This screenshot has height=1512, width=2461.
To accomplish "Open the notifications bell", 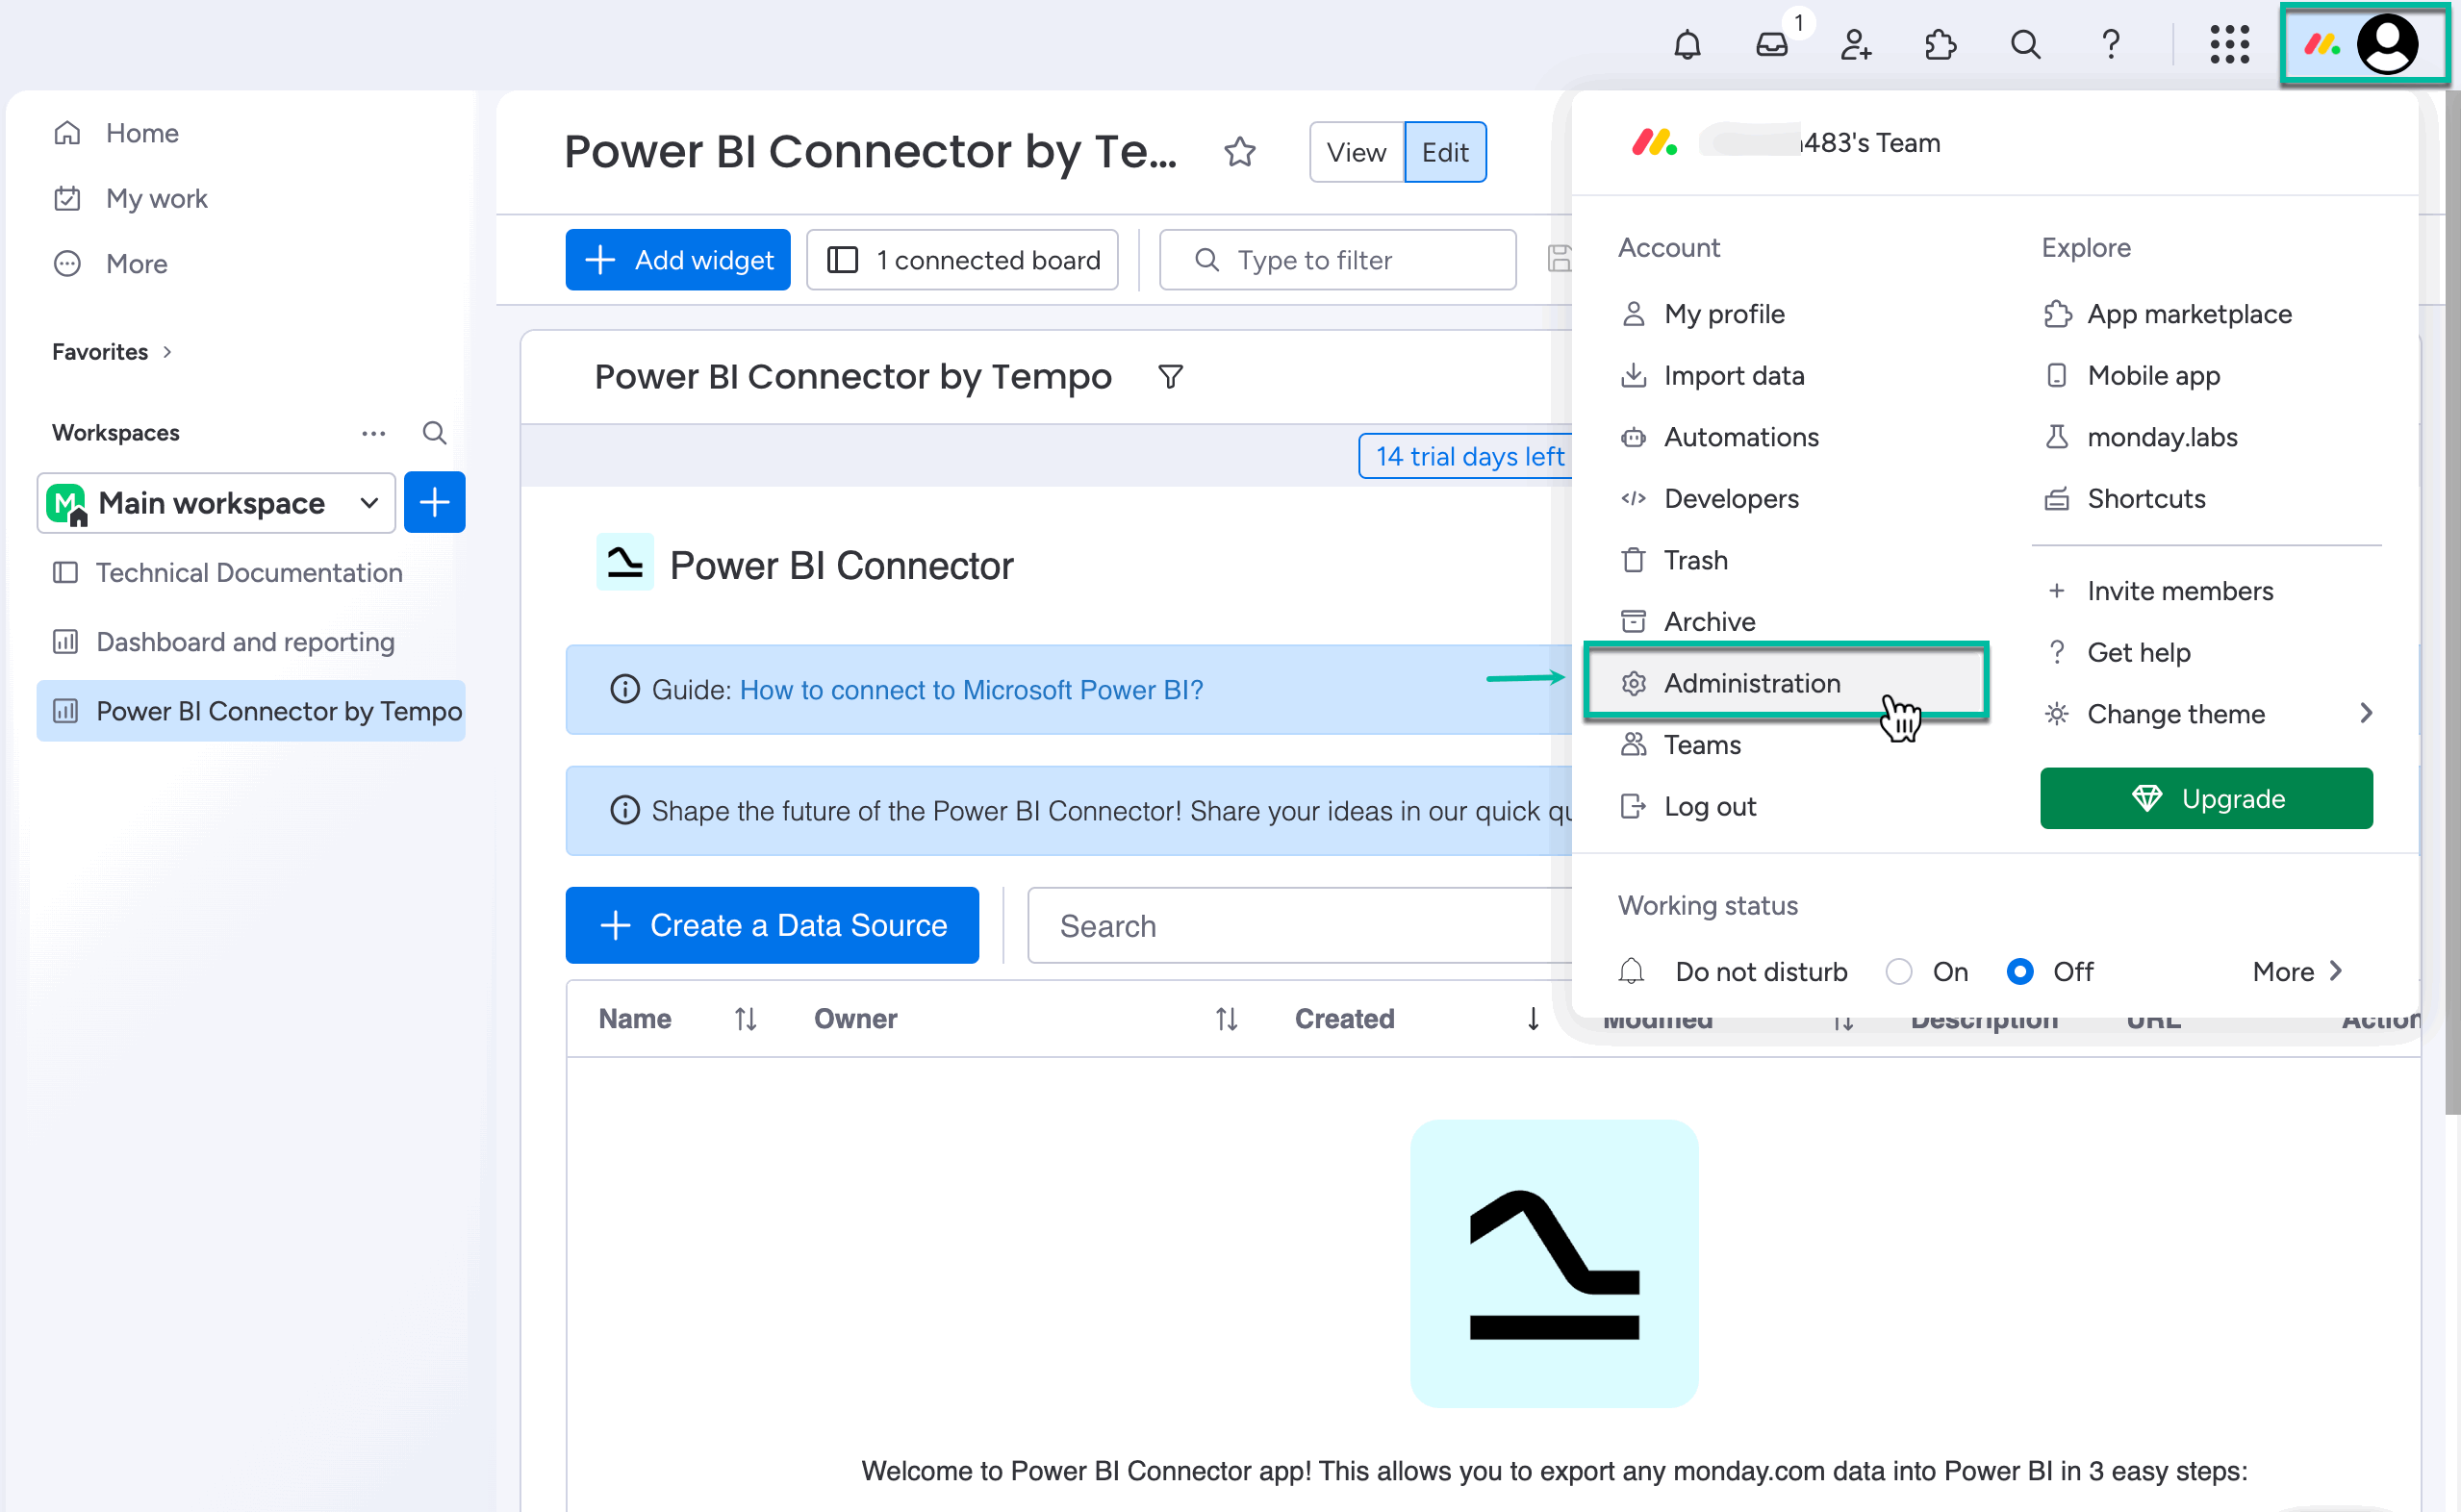I will click(1687, 44).
